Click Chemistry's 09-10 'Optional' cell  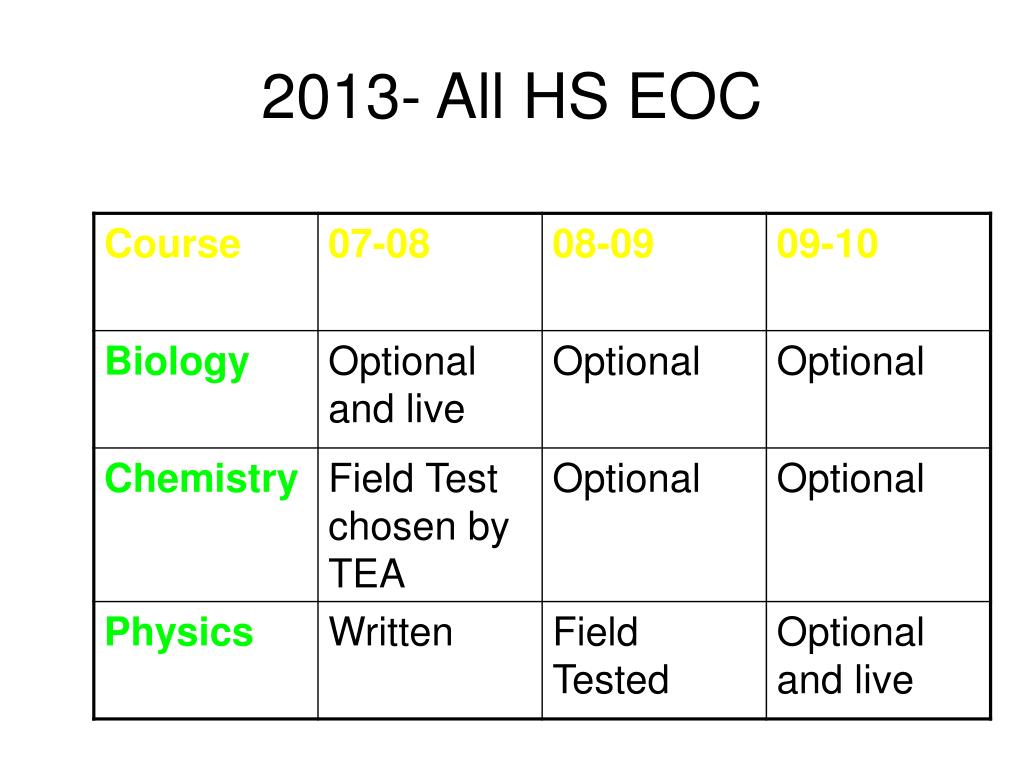click(878, 524)
